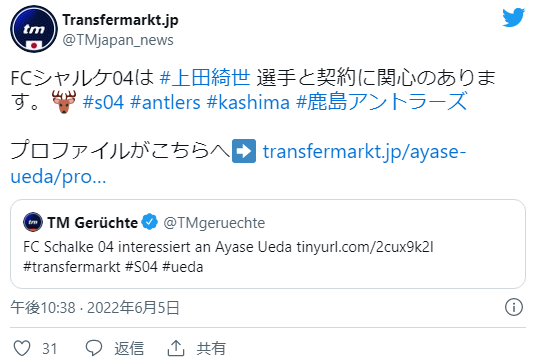The height and width of the screenshot is (364, 539).
Task: Open the @TMjapan_news handle
Action: (118, 40)
